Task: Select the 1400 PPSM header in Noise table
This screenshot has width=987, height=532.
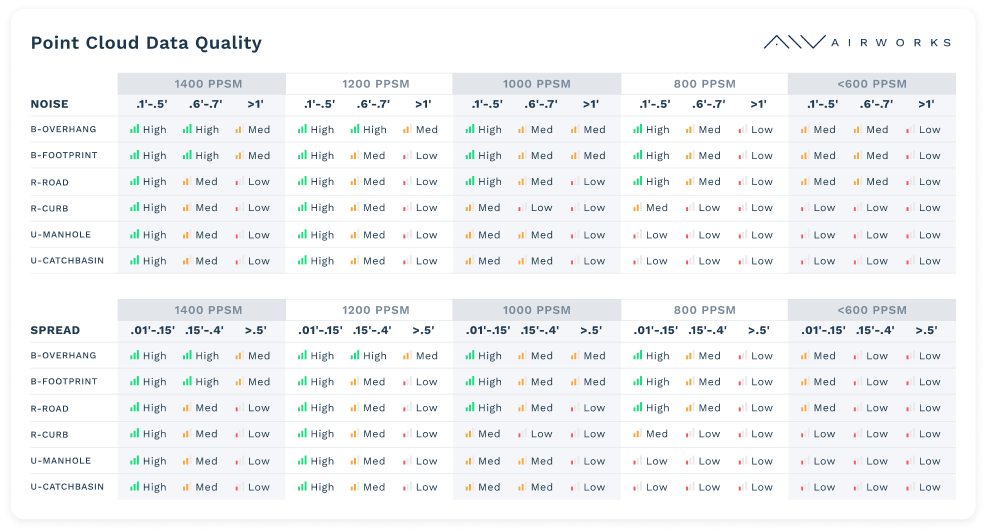Action: 201,84
